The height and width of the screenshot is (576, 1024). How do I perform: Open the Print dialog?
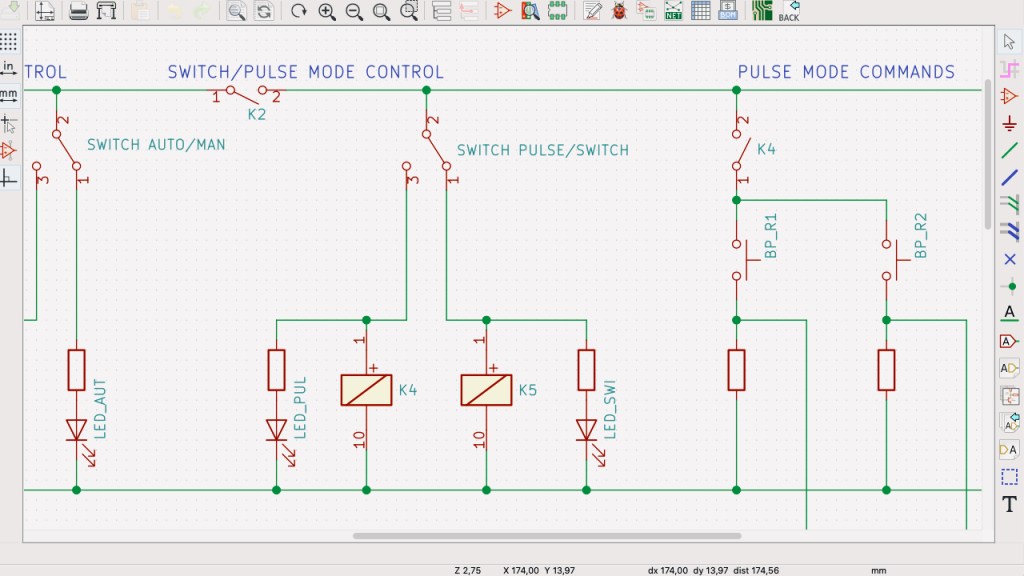tap(79, 11)
